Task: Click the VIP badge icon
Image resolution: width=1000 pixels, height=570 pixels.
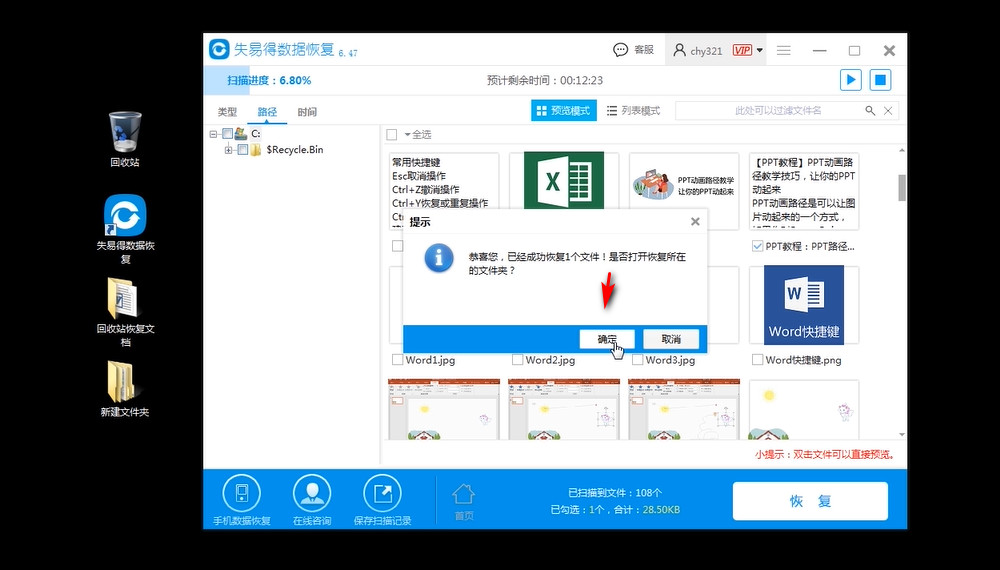Action: point(742,50)
